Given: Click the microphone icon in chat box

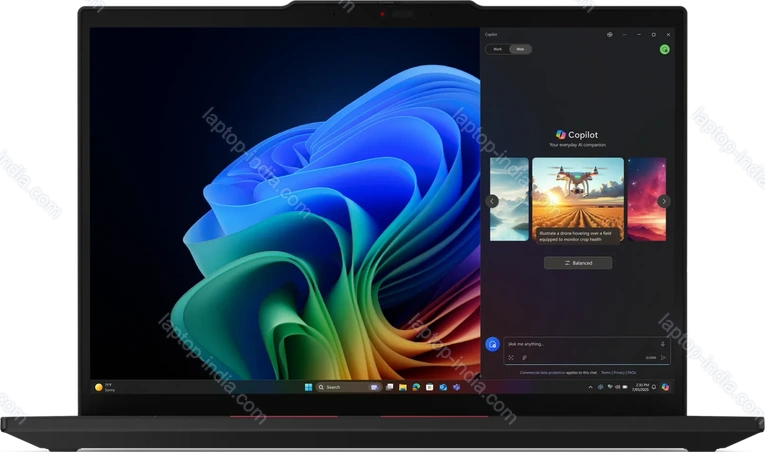Looking at the screenshot, I should click(x=662, y=343).
